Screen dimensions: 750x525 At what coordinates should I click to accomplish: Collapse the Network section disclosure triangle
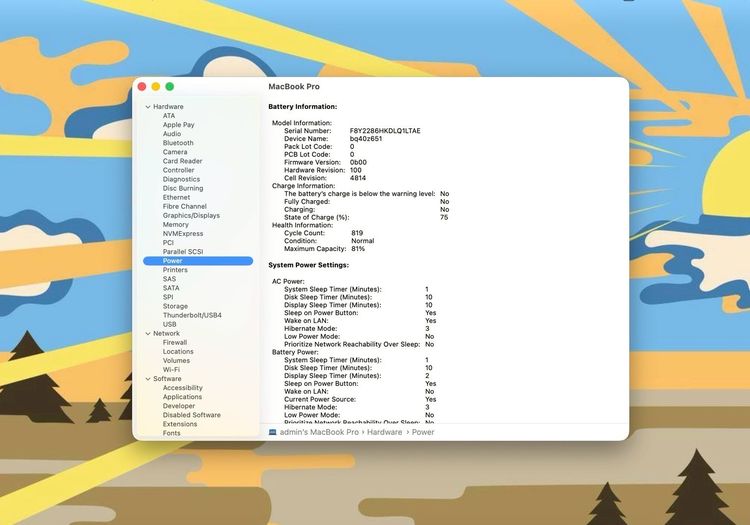click(x=148, y=334)
